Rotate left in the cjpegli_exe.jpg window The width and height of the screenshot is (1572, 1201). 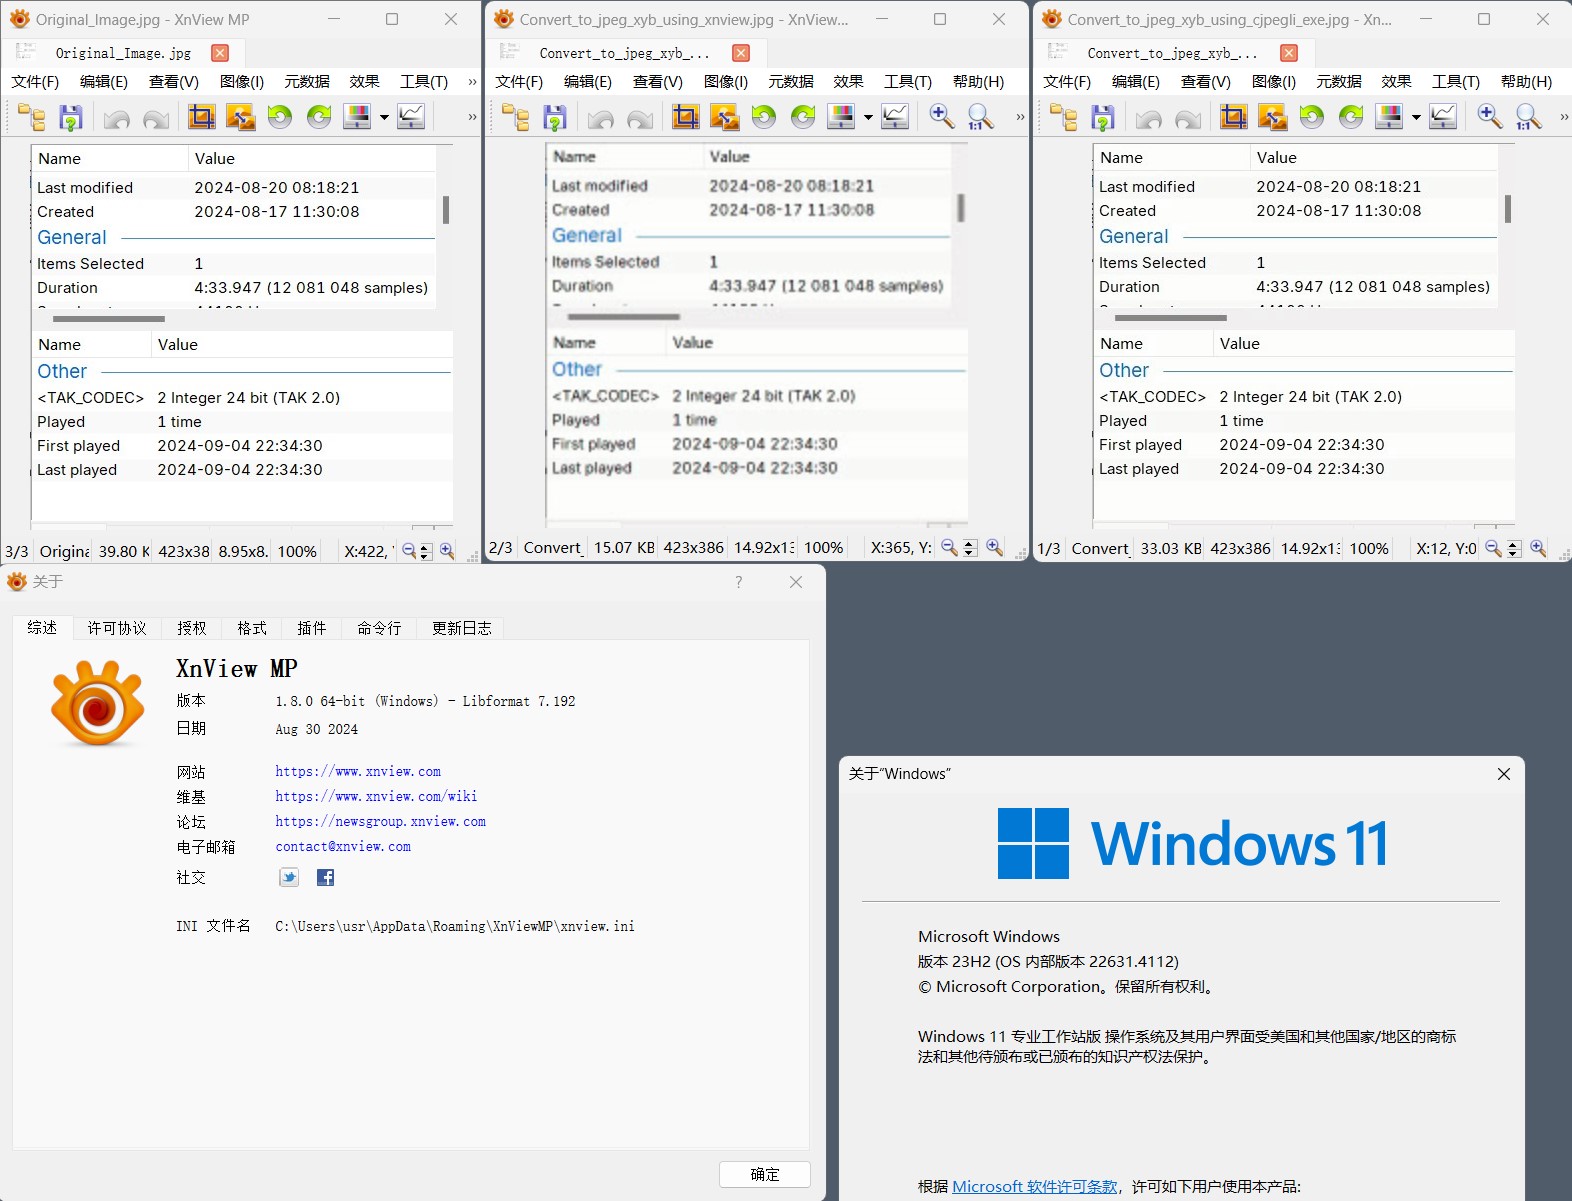[1312, 117]
